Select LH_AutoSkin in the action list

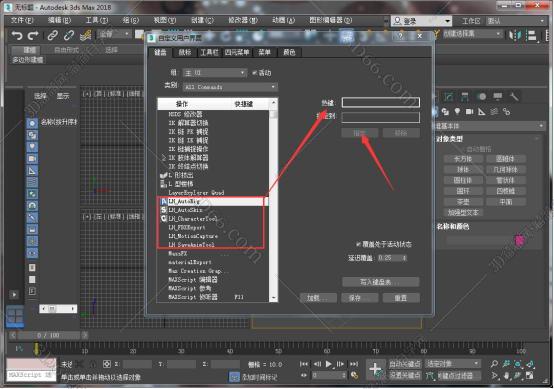(x=212, y=210)
